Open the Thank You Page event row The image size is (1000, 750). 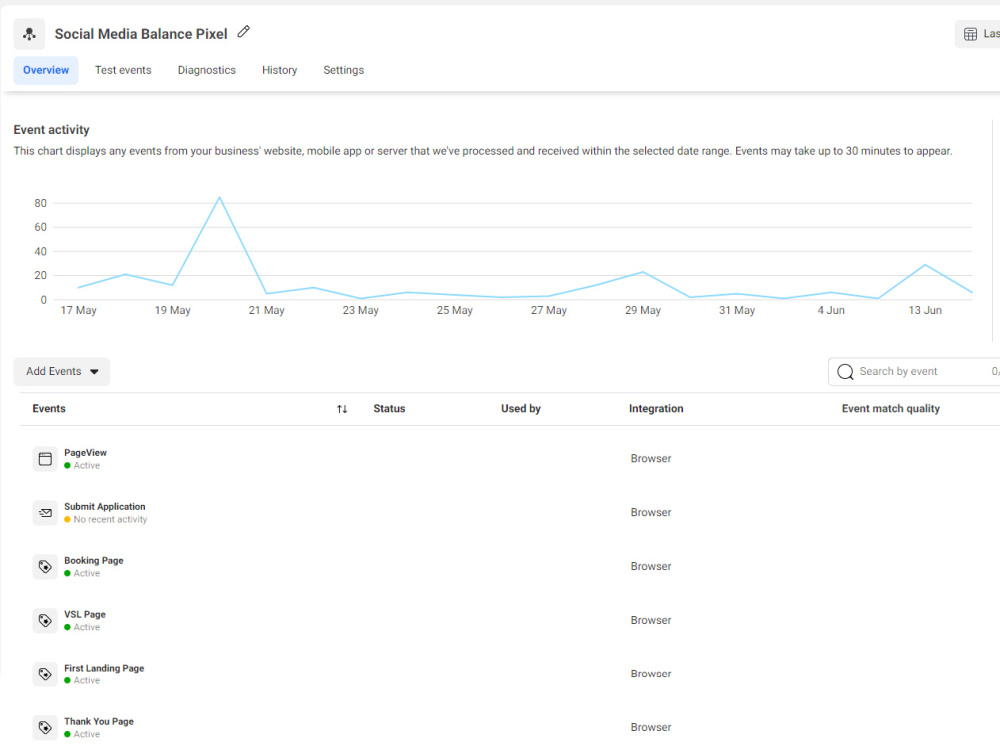click(x=510, y=728)
